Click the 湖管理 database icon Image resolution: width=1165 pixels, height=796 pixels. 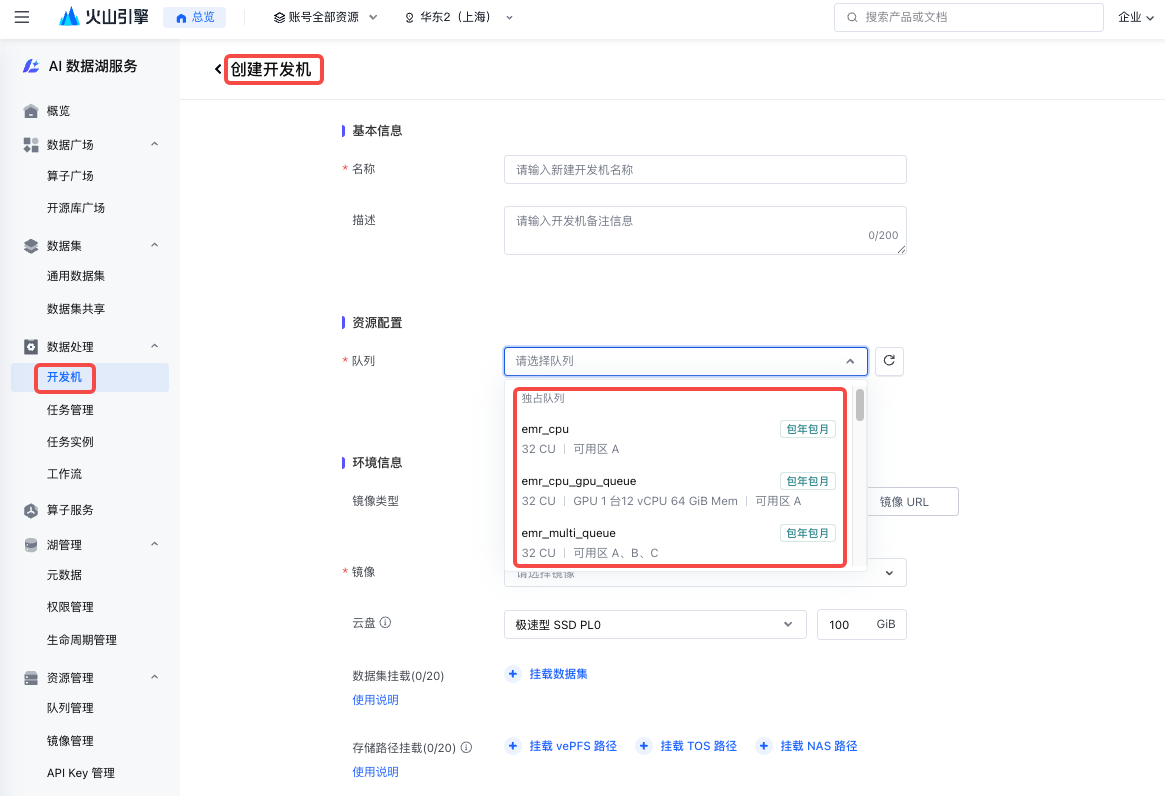pyautogui.click(x=30, y=545)
